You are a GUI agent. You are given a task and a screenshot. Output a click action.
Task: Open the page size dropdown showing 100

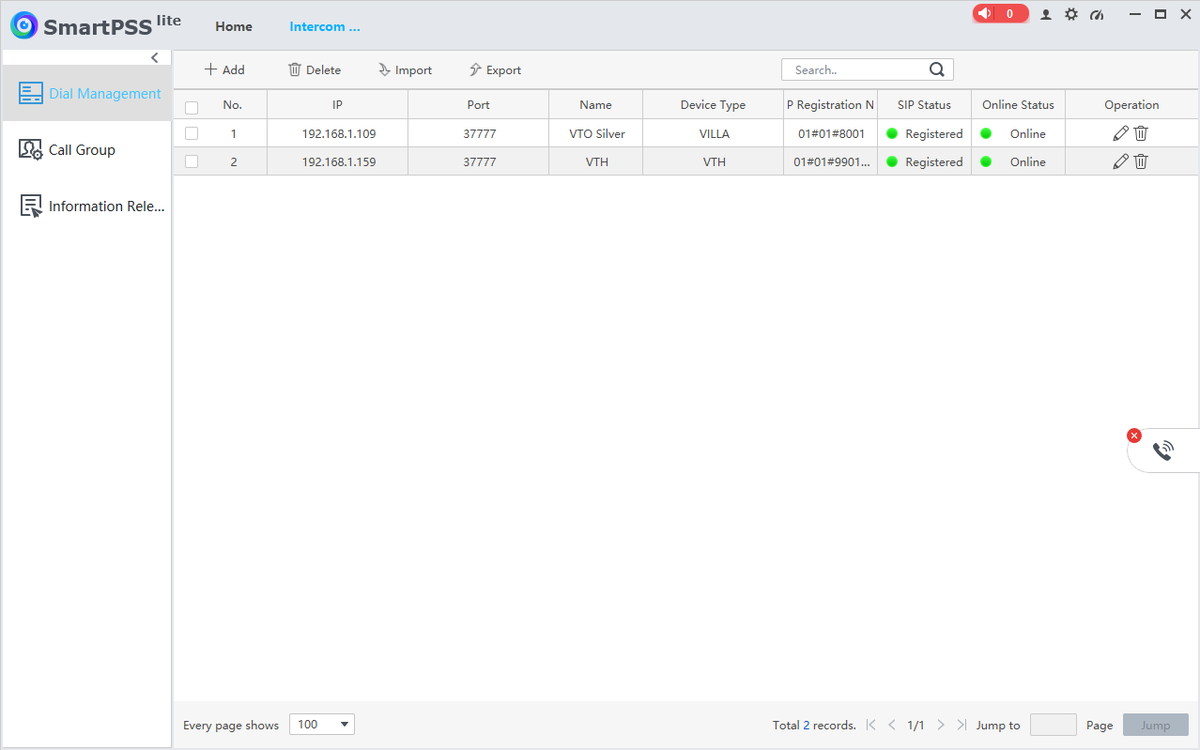tap(322, 725)
